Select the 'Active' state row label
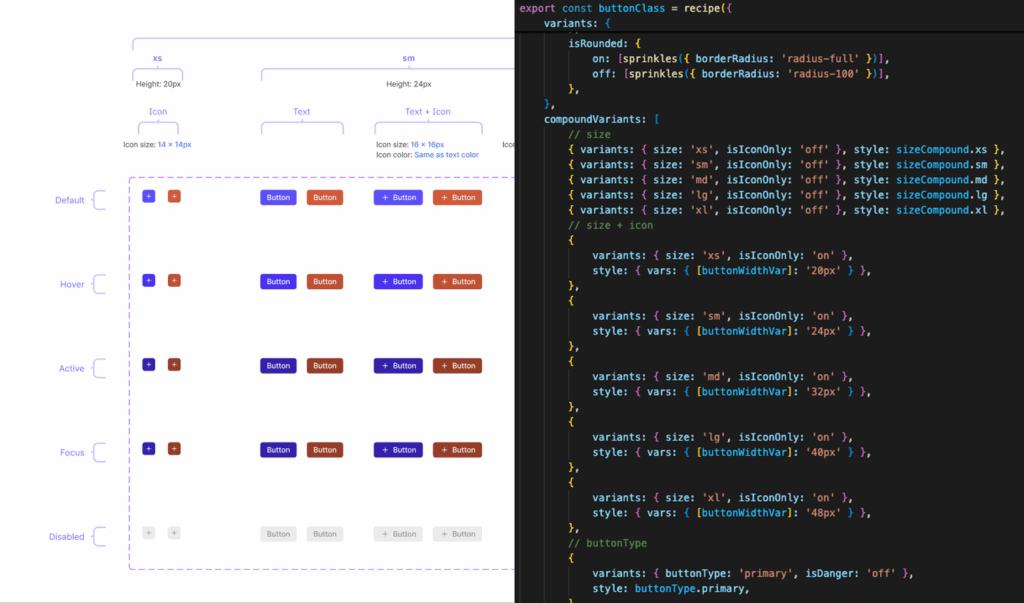The image size is (1024, 603). click(x=72, y=368)
